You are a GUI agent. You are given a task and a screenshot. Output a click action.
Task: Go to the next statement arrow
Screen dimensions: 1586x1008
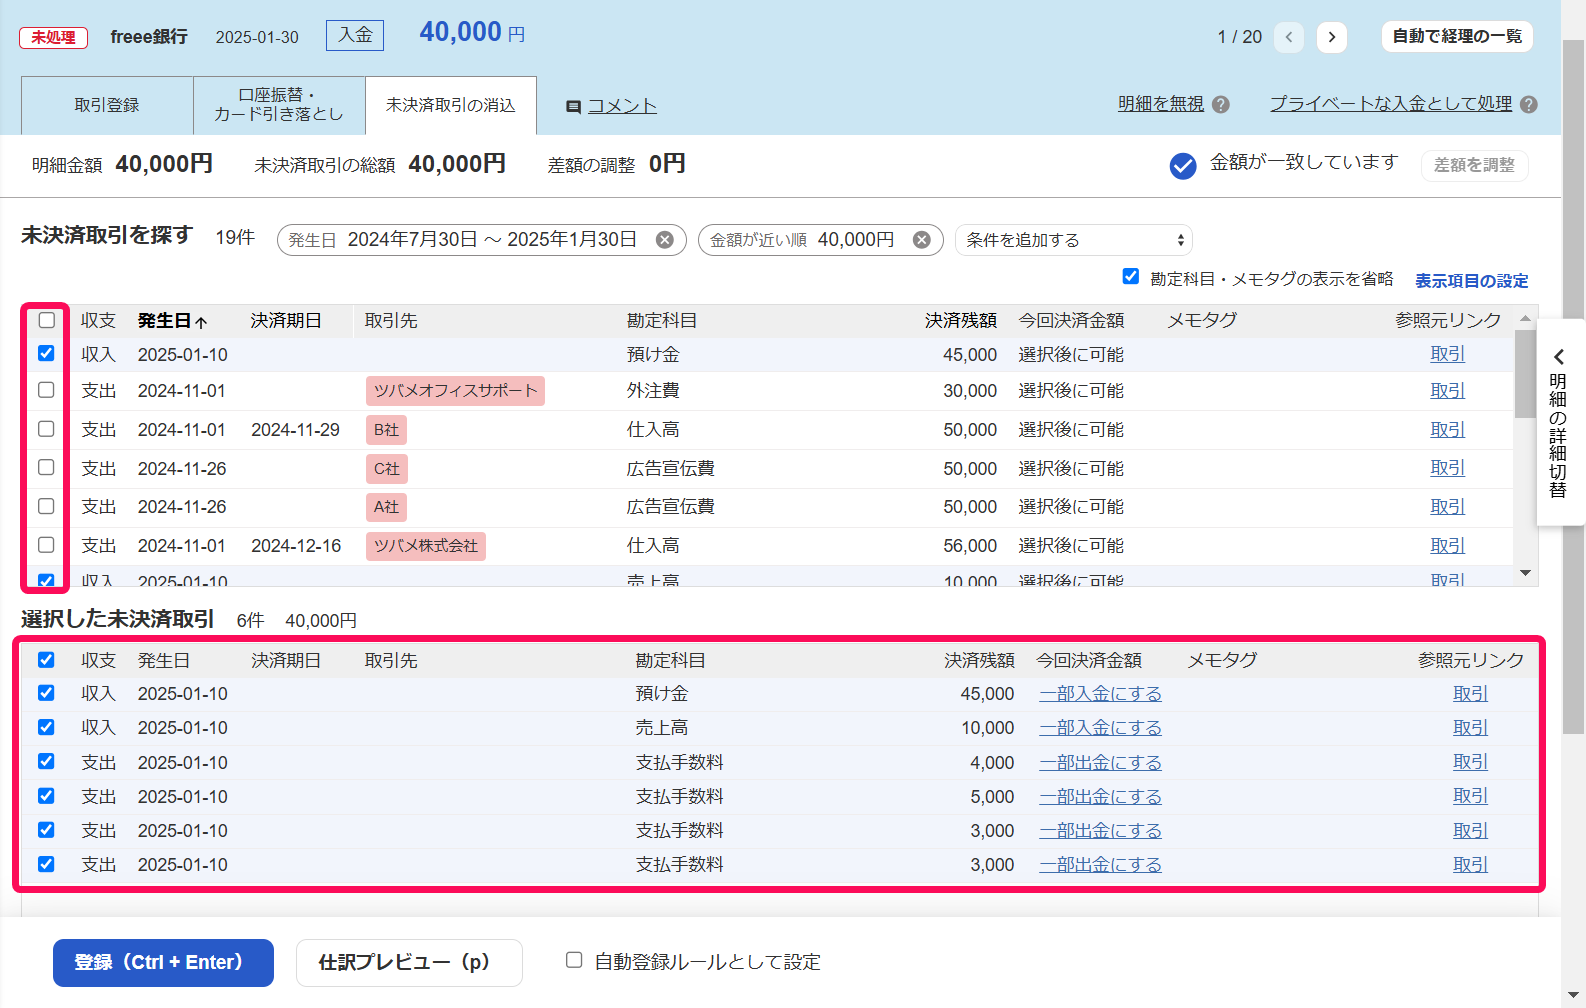[1331, 37]
